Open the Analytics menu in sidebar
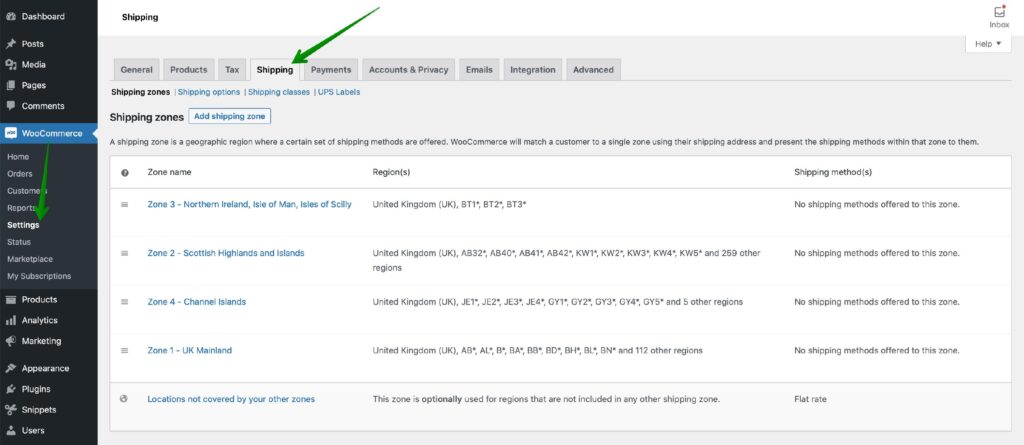Image resolution: width=1024 pixels, height=445 pixels. coord(39,321)
